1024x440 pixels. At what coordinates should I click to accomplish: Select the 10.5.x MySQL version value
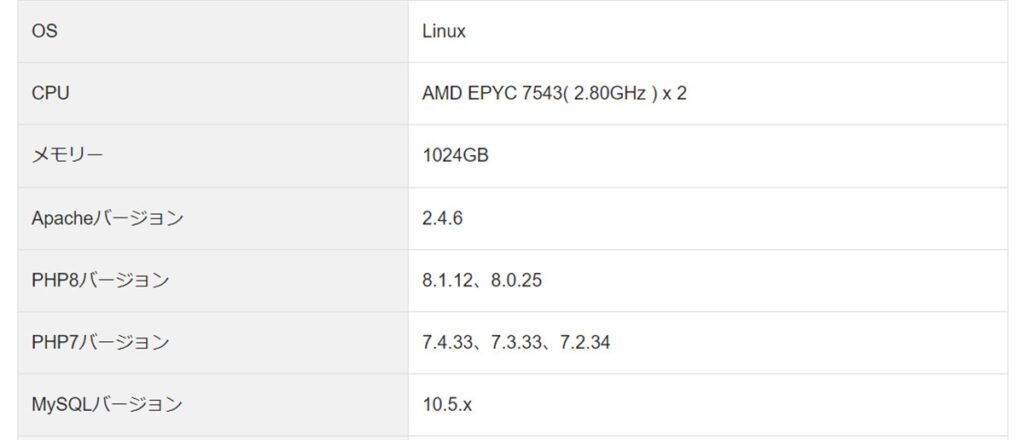point(447,405)
